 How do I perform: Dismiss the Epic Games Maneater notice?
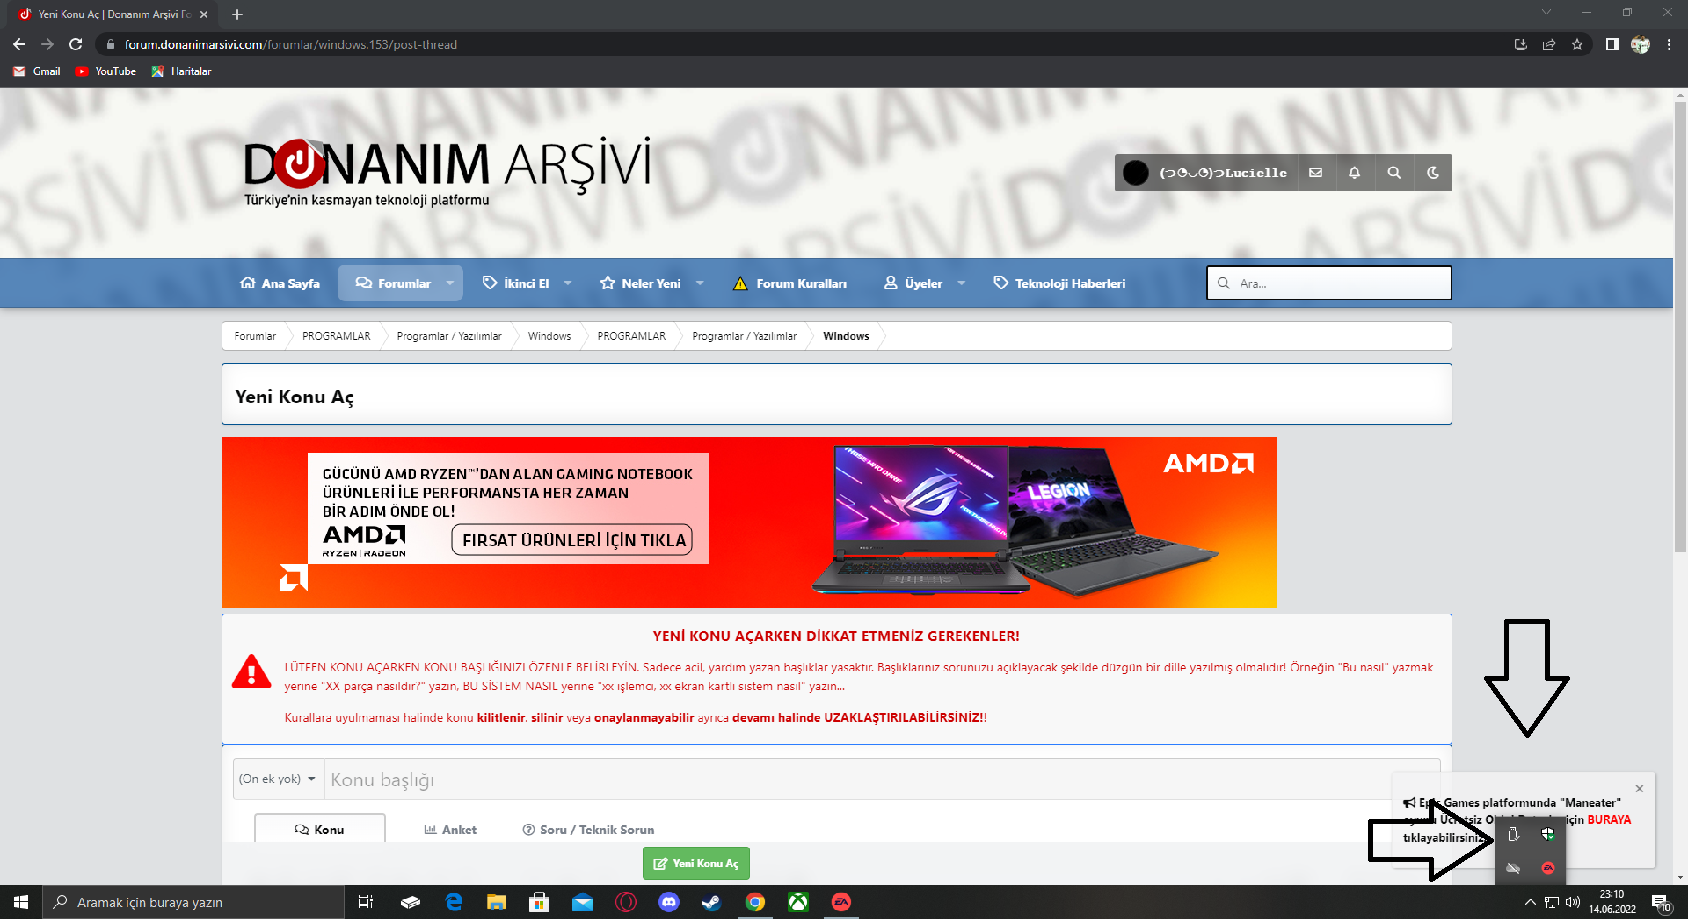click(x=1639, y=788)
